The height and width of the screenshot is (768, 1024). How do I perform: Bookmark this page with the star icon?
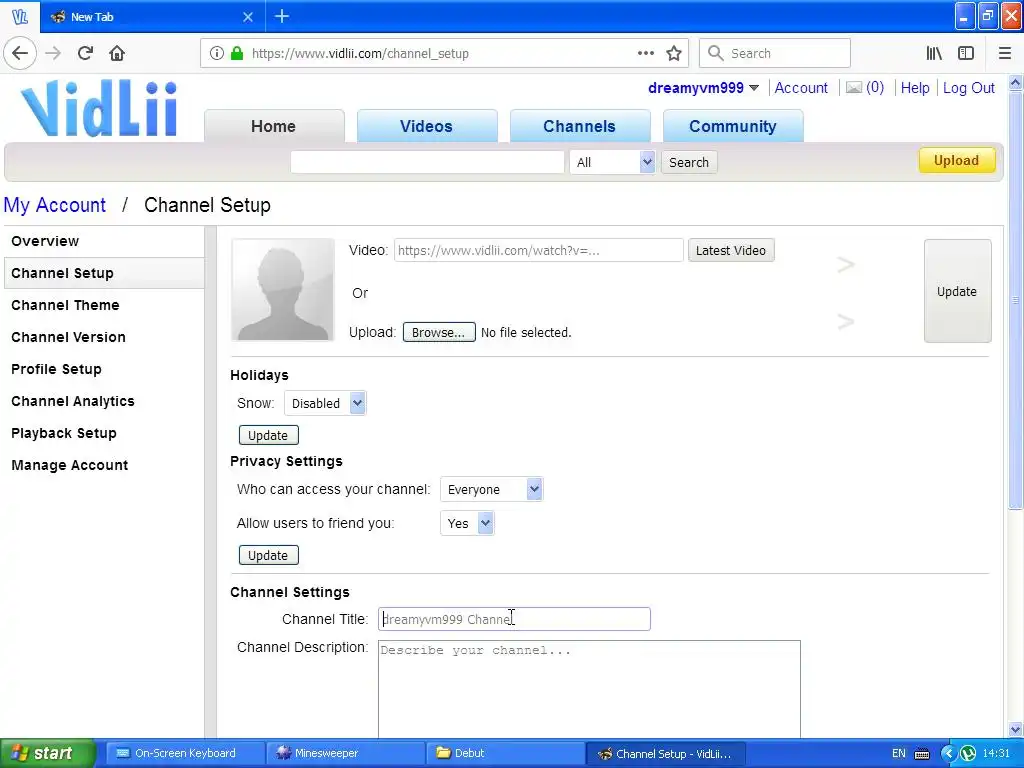click(674, 53)
